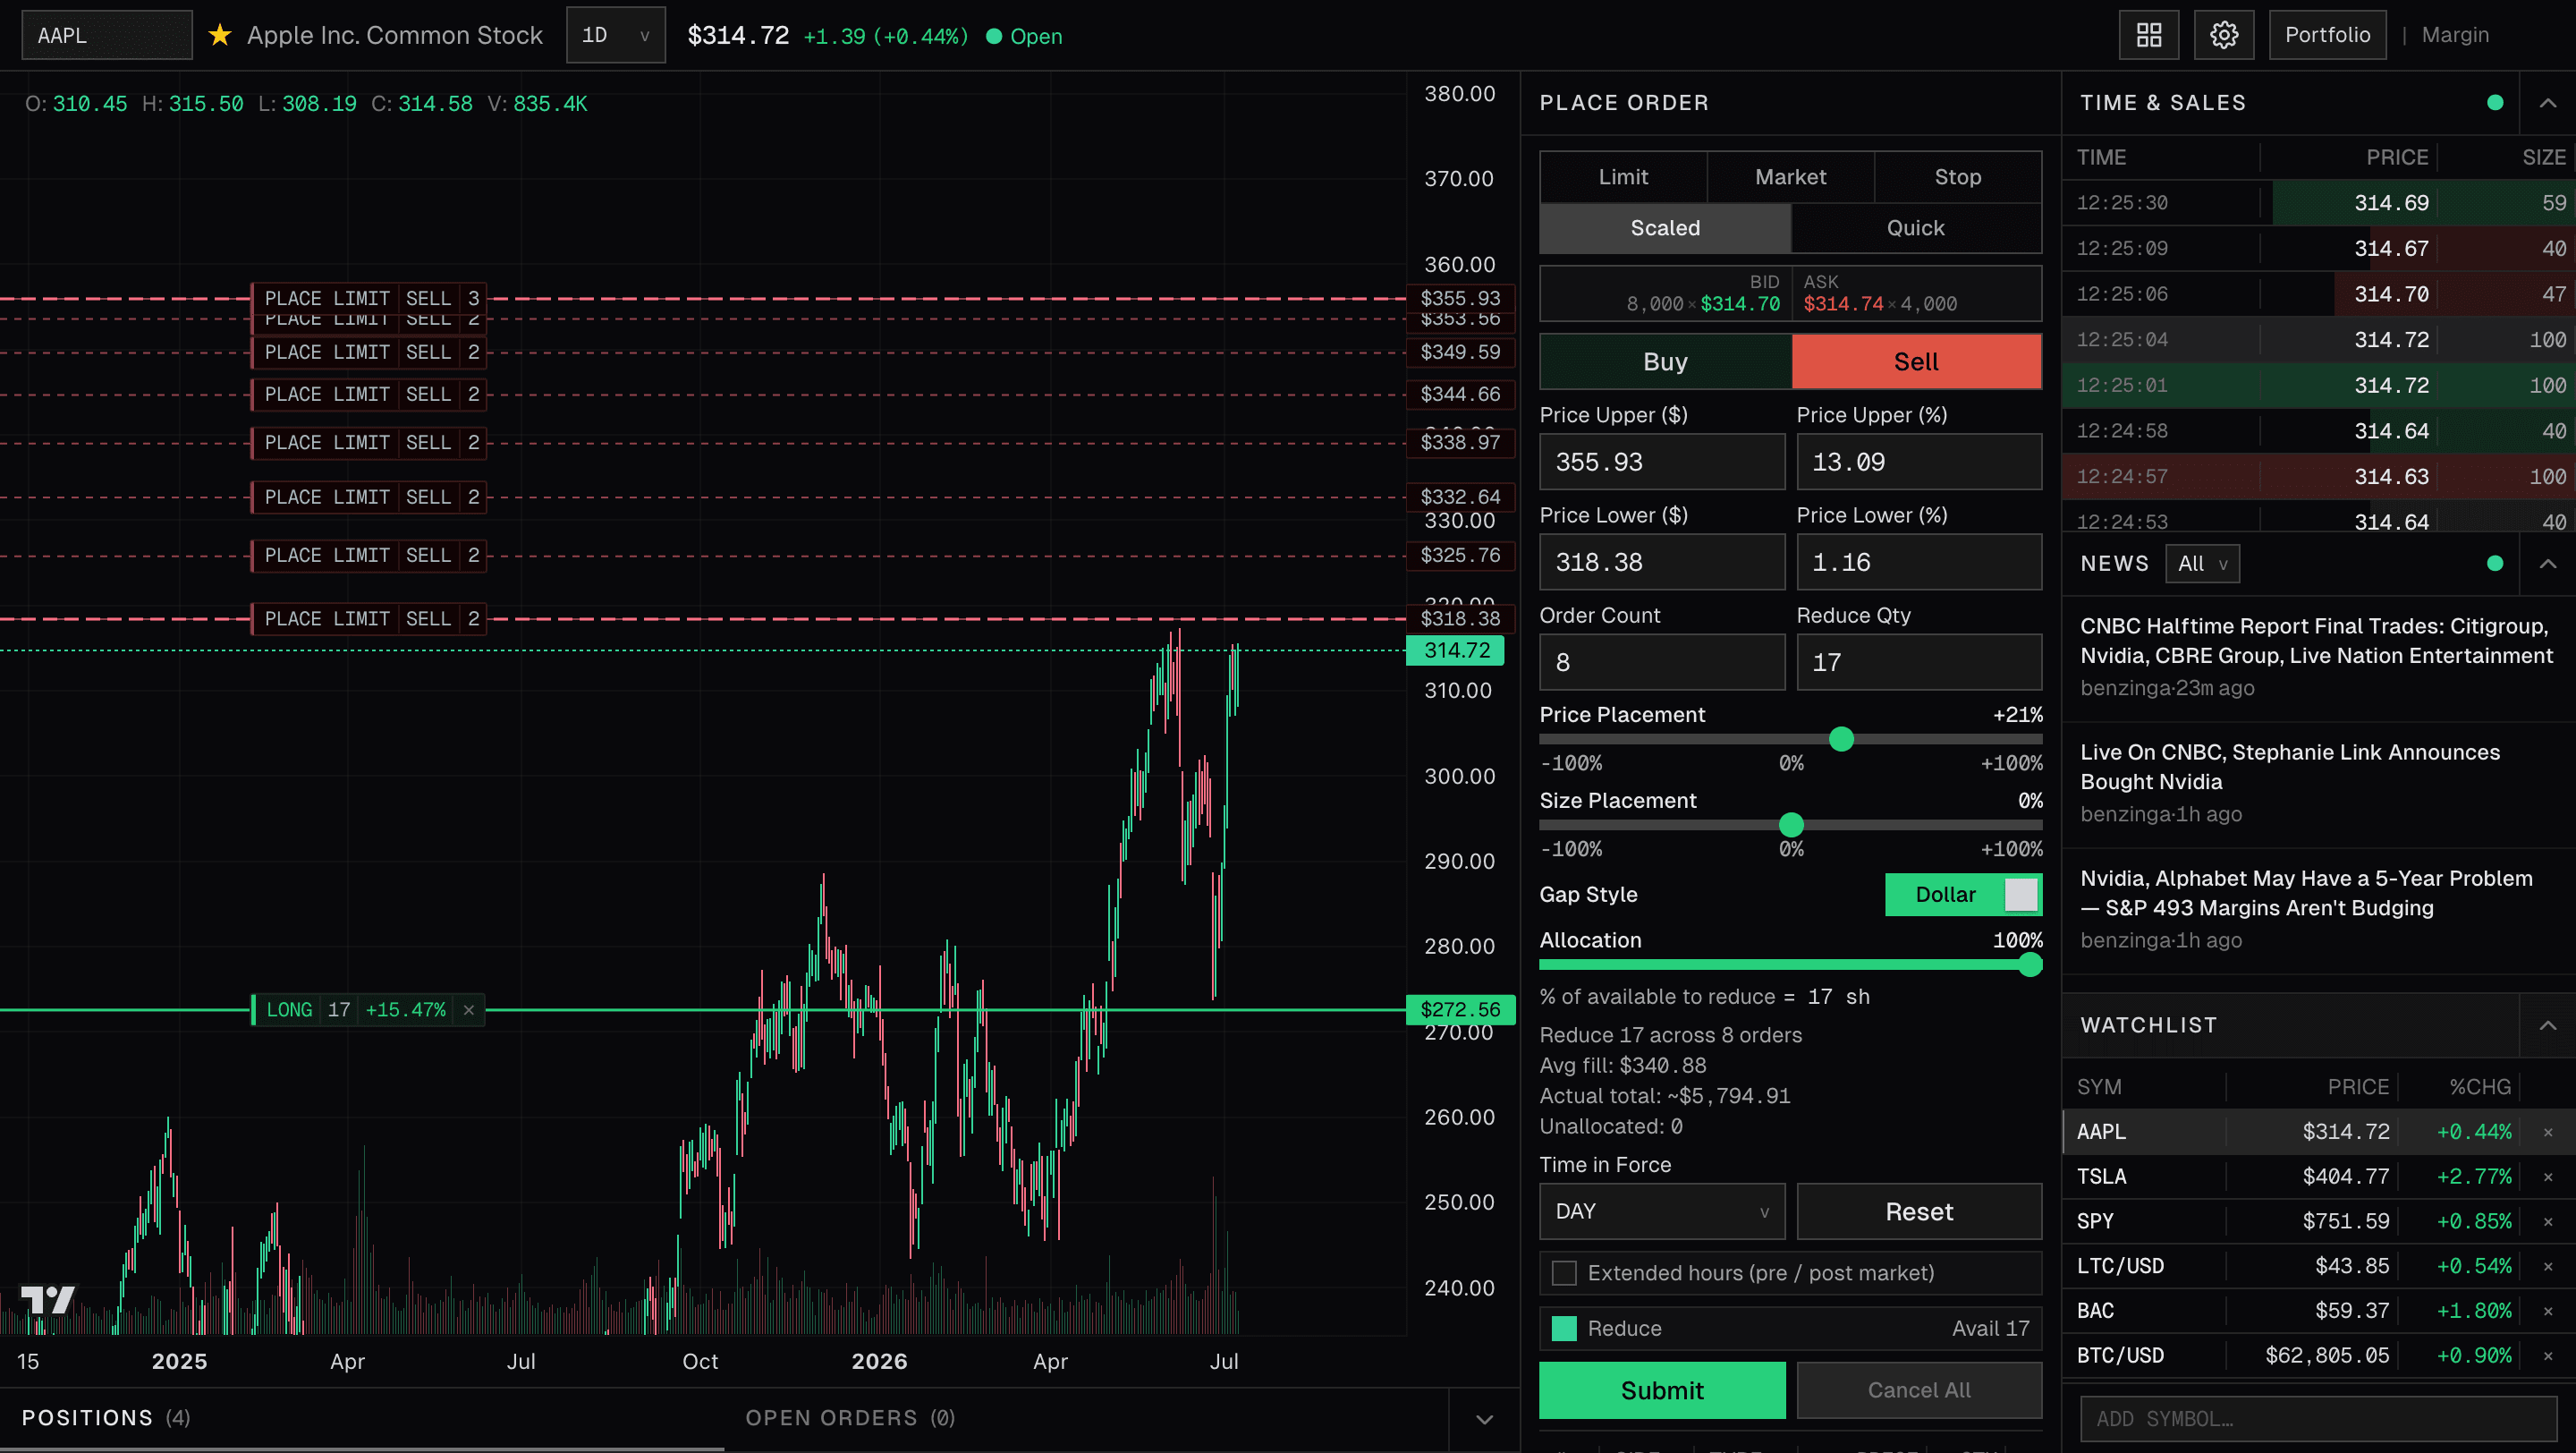Image resolution: width=2576 pixels, height=1453 pixels.
Task: Close the LONG 17 position marker
Action: [x=469, y=1010]
